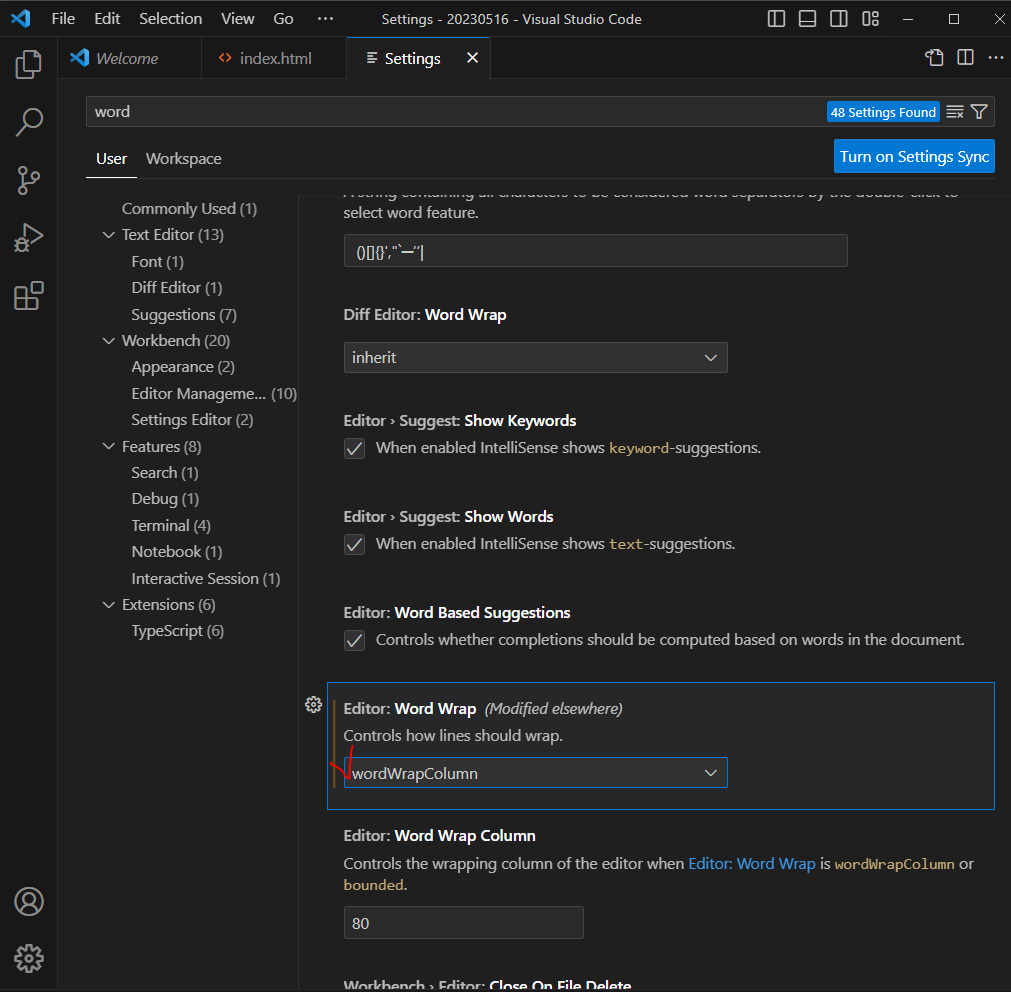Image resolution: width=1011 pixels, height=992 pixels.
Task: Select Commonly Used (1) in tree
Action: 190,209
